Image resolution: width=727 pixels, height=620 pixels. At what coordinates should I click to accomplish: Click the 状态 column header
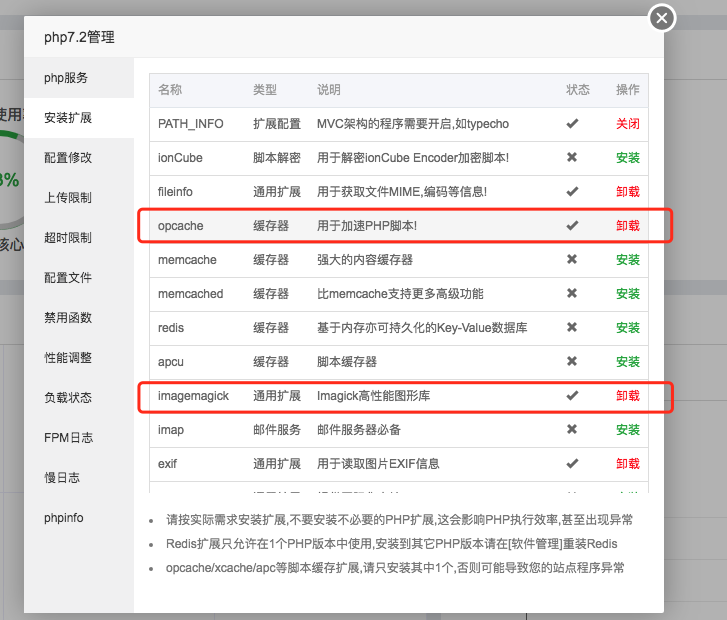pos(578,90)
